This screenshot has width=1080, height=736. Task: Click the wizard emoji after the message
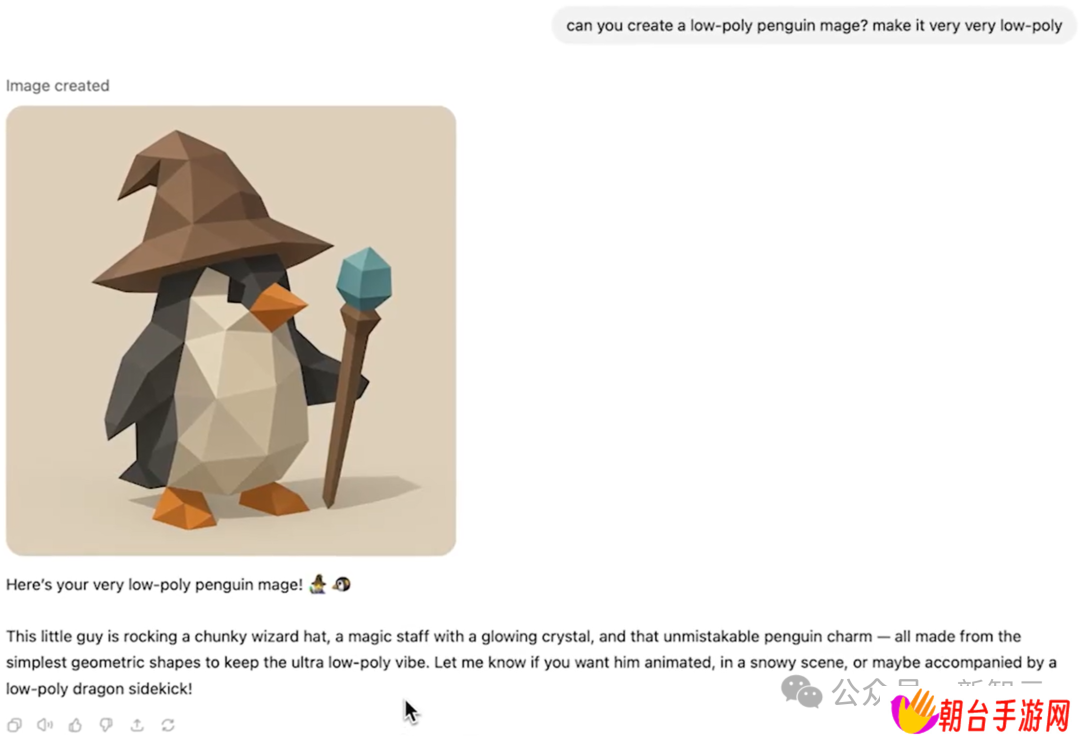(318, 584)
